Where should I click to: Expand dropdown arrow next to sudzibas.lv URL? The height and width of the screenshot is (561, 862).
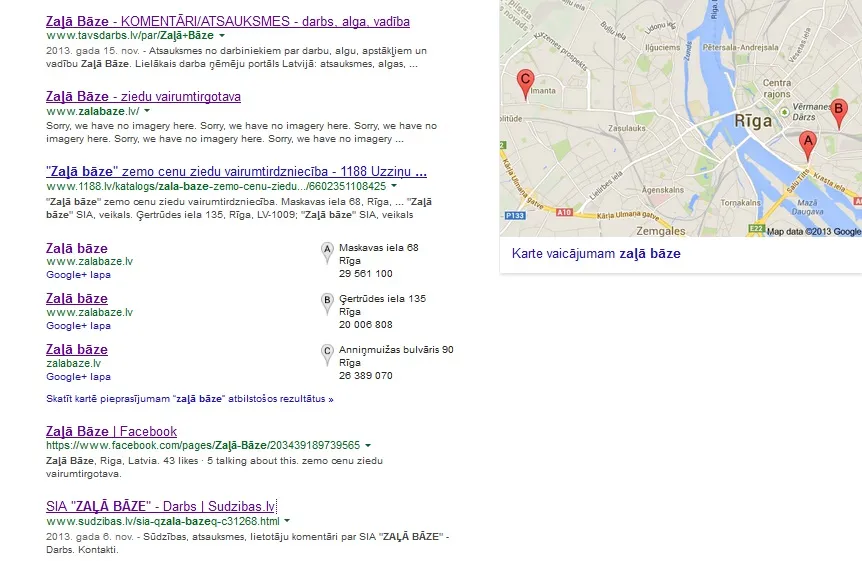[287, 521]
